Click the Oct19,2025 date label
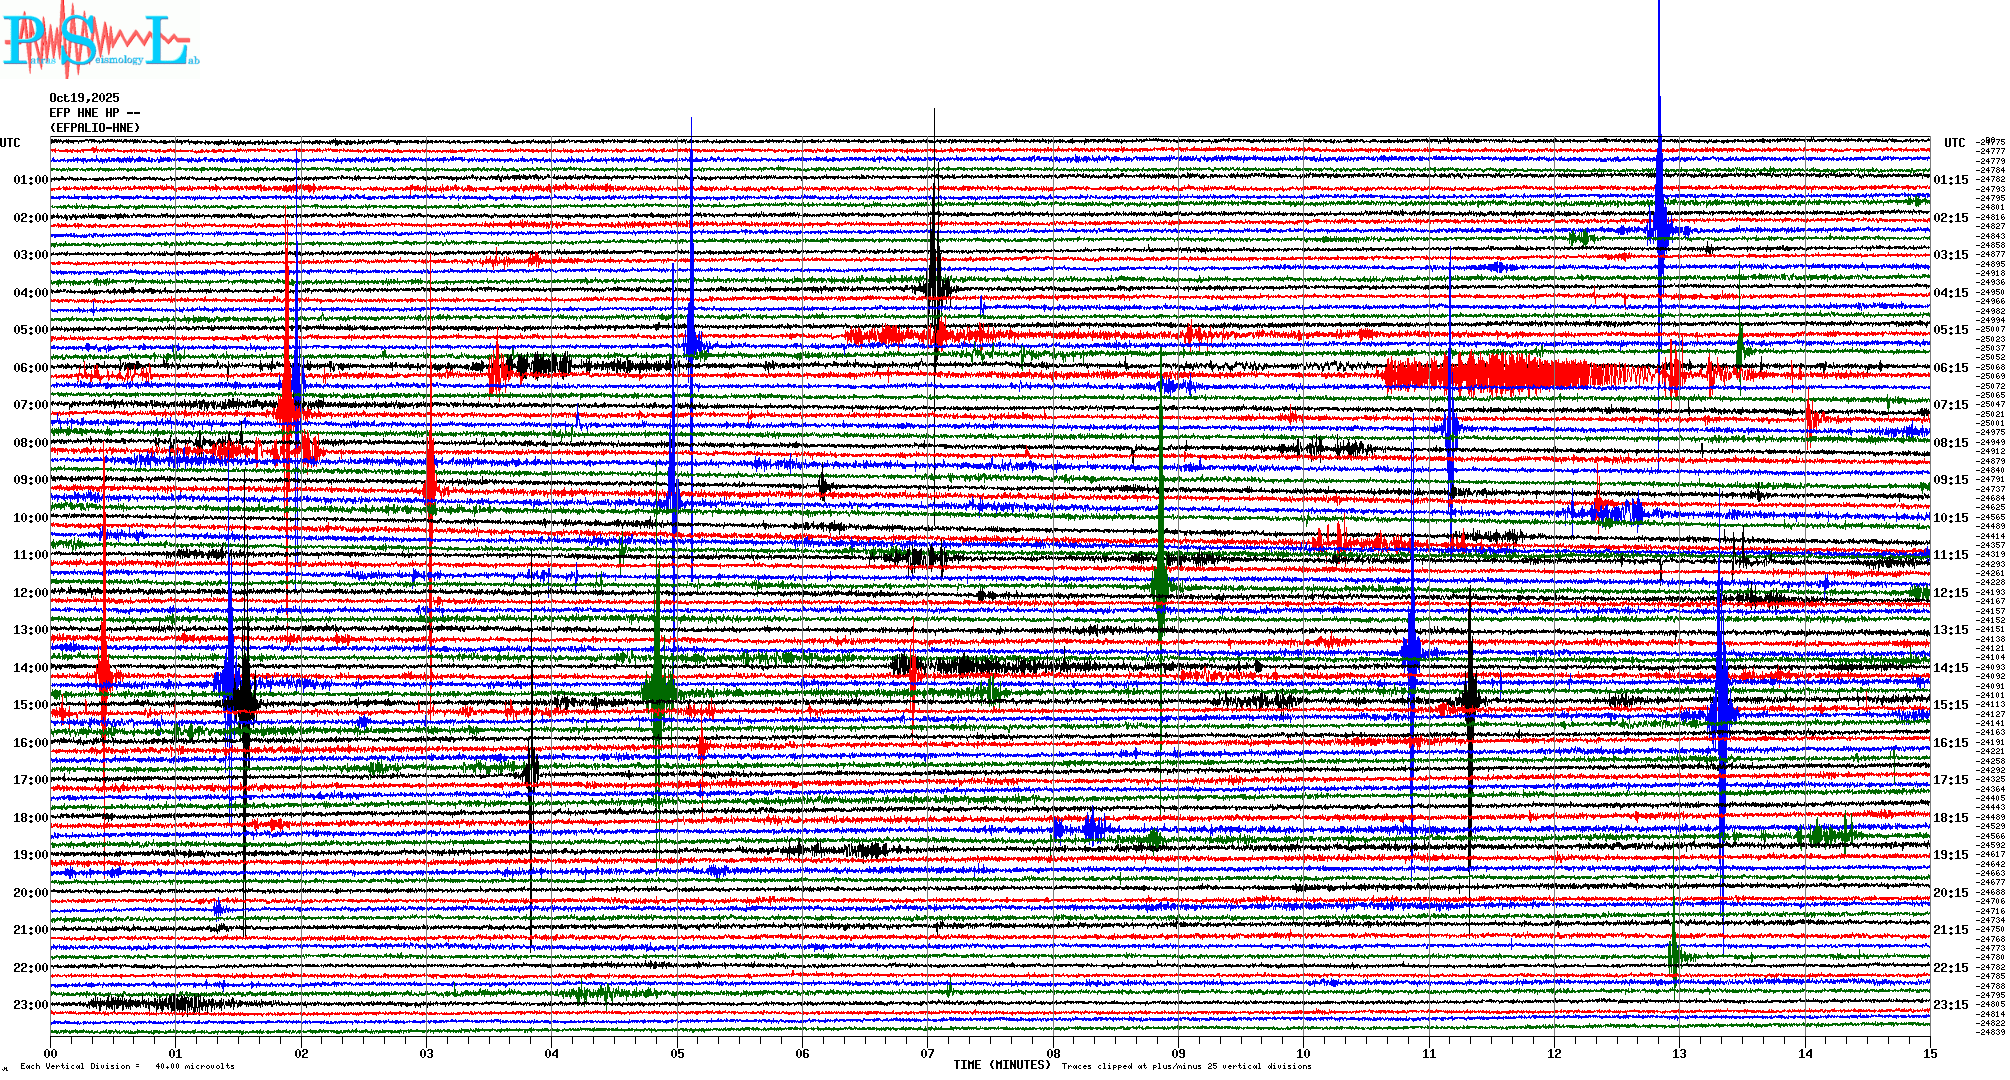The width and height of the screenshot is (2010, 1080). [x=84, y=98]
